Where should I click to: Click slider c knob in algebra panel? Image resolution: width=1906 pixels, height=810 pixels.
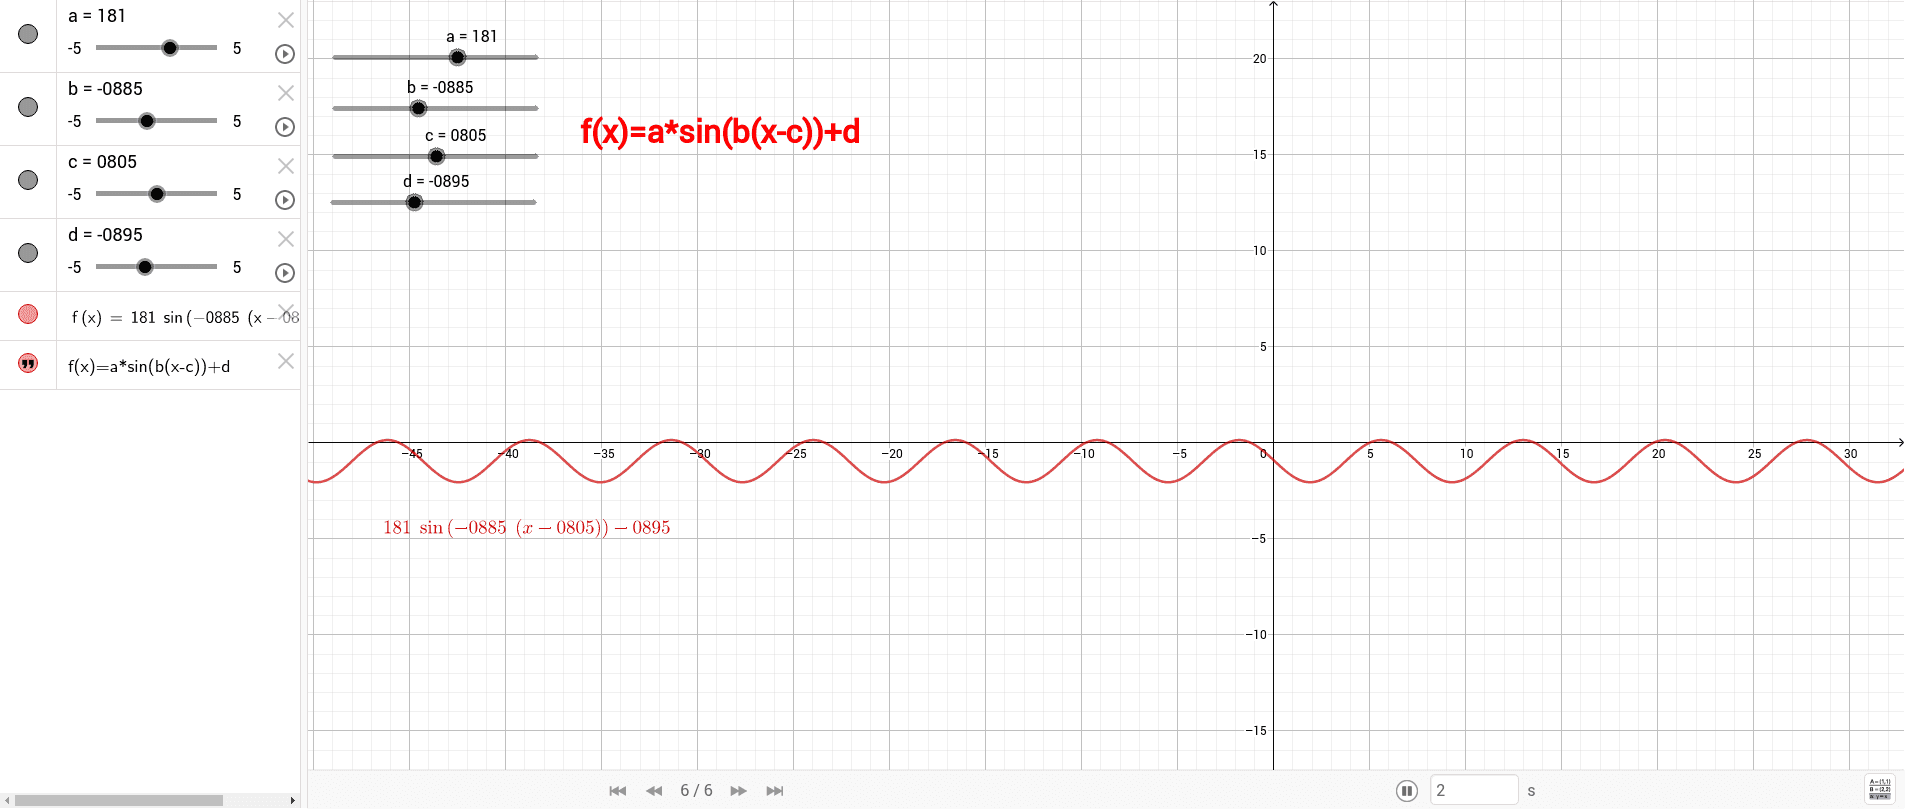(x=157, y=194)
